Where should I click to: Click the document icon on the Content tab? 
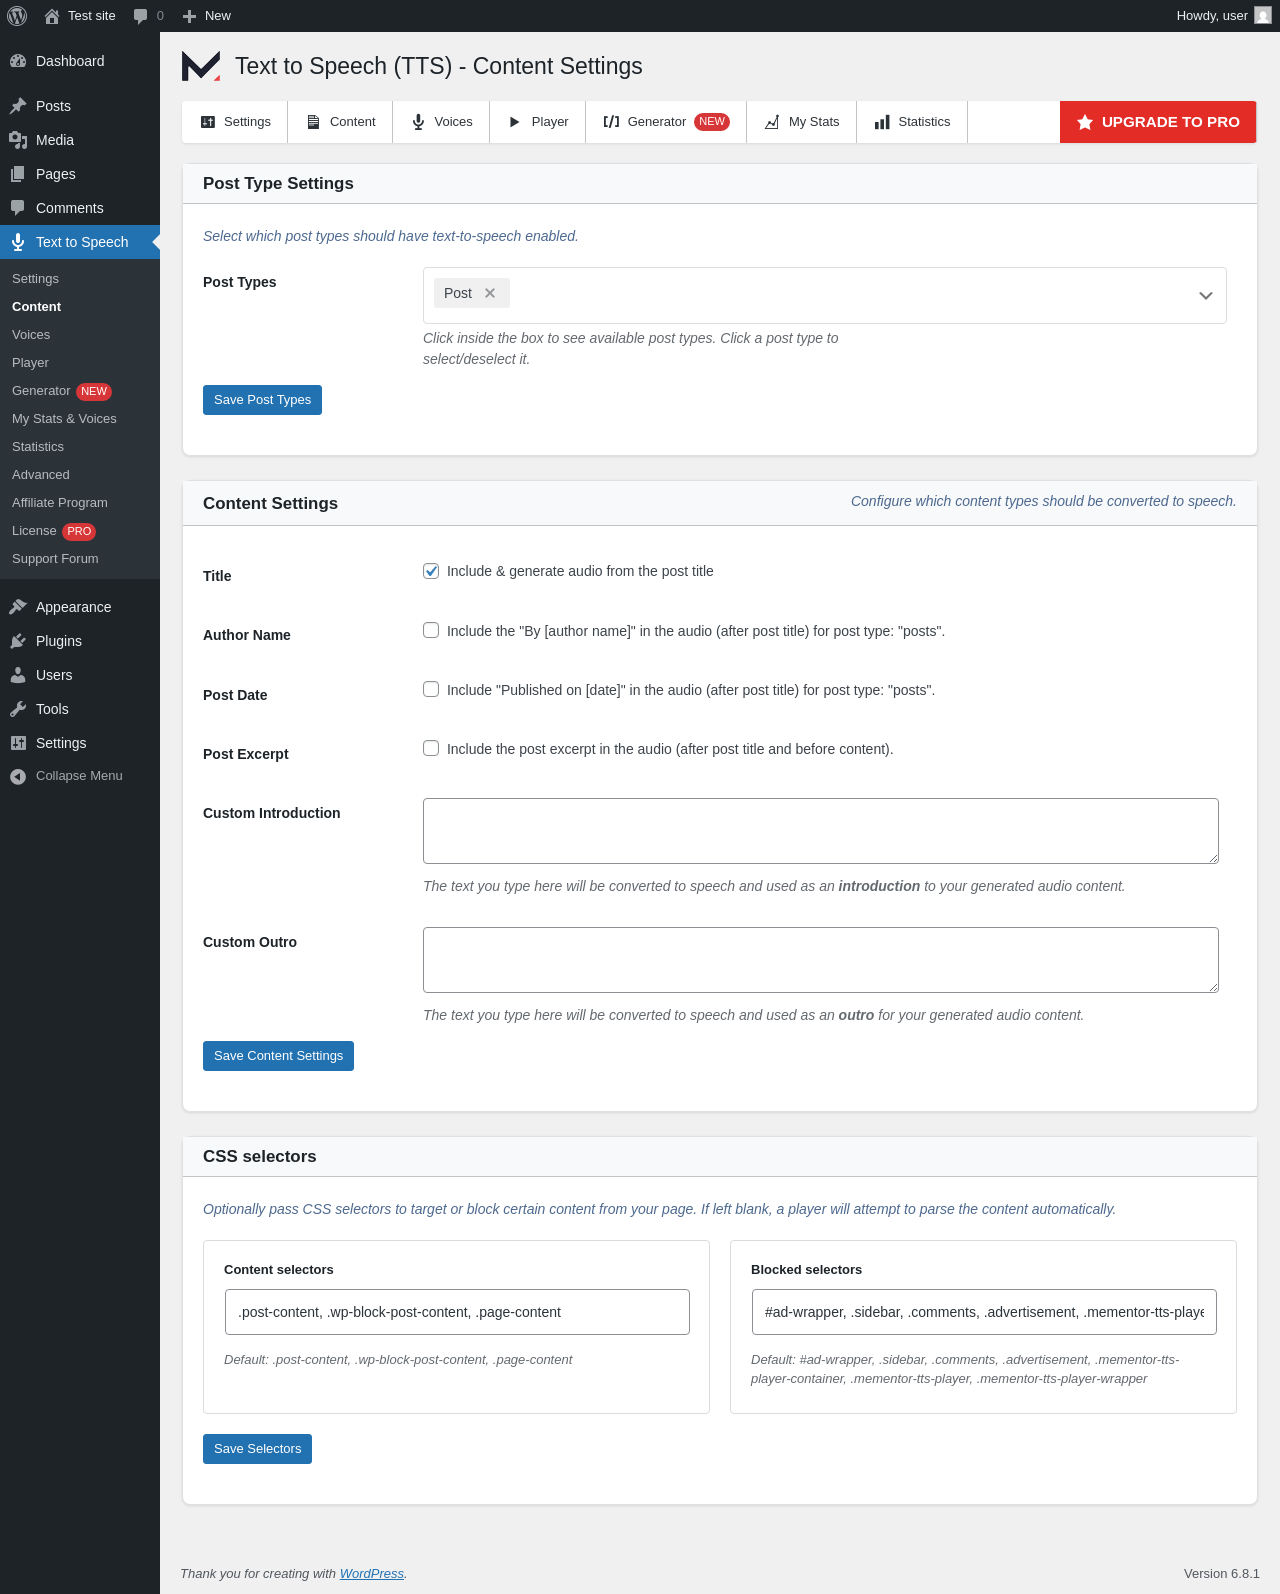click(313, 122)
